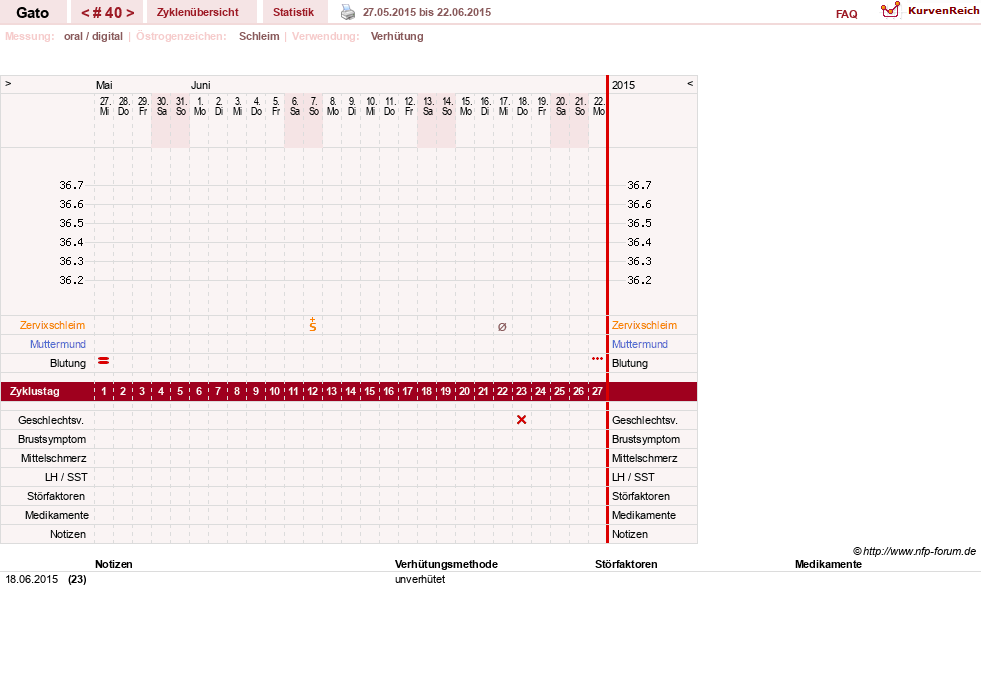Click the Juni month label
This screenshot has width=981, height=683.
(x=200, y=85)
